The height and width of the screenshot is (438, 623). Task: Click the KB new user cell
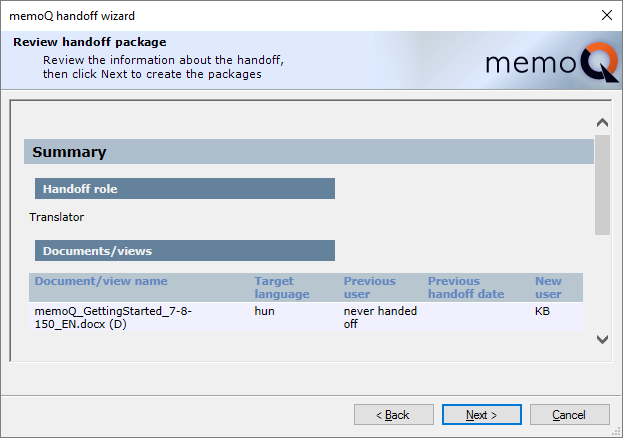[543, 311]
